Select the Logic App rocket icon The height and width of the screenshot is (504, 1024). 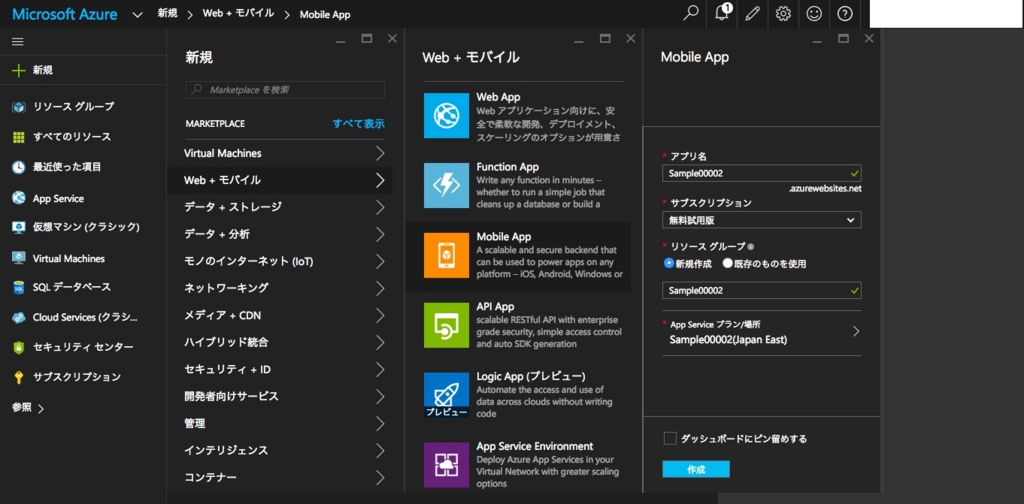pos(446,395)
